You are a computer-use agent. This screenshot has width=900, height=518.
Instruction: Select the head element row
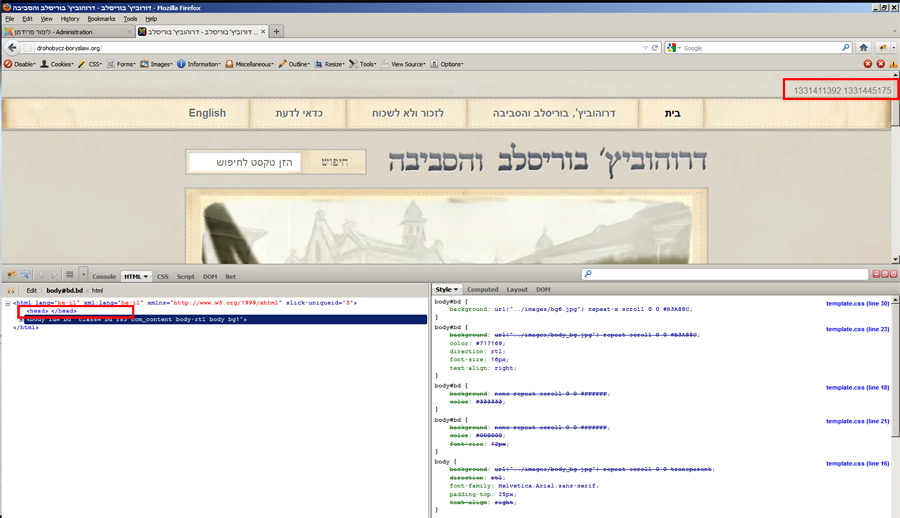point(51,311)
